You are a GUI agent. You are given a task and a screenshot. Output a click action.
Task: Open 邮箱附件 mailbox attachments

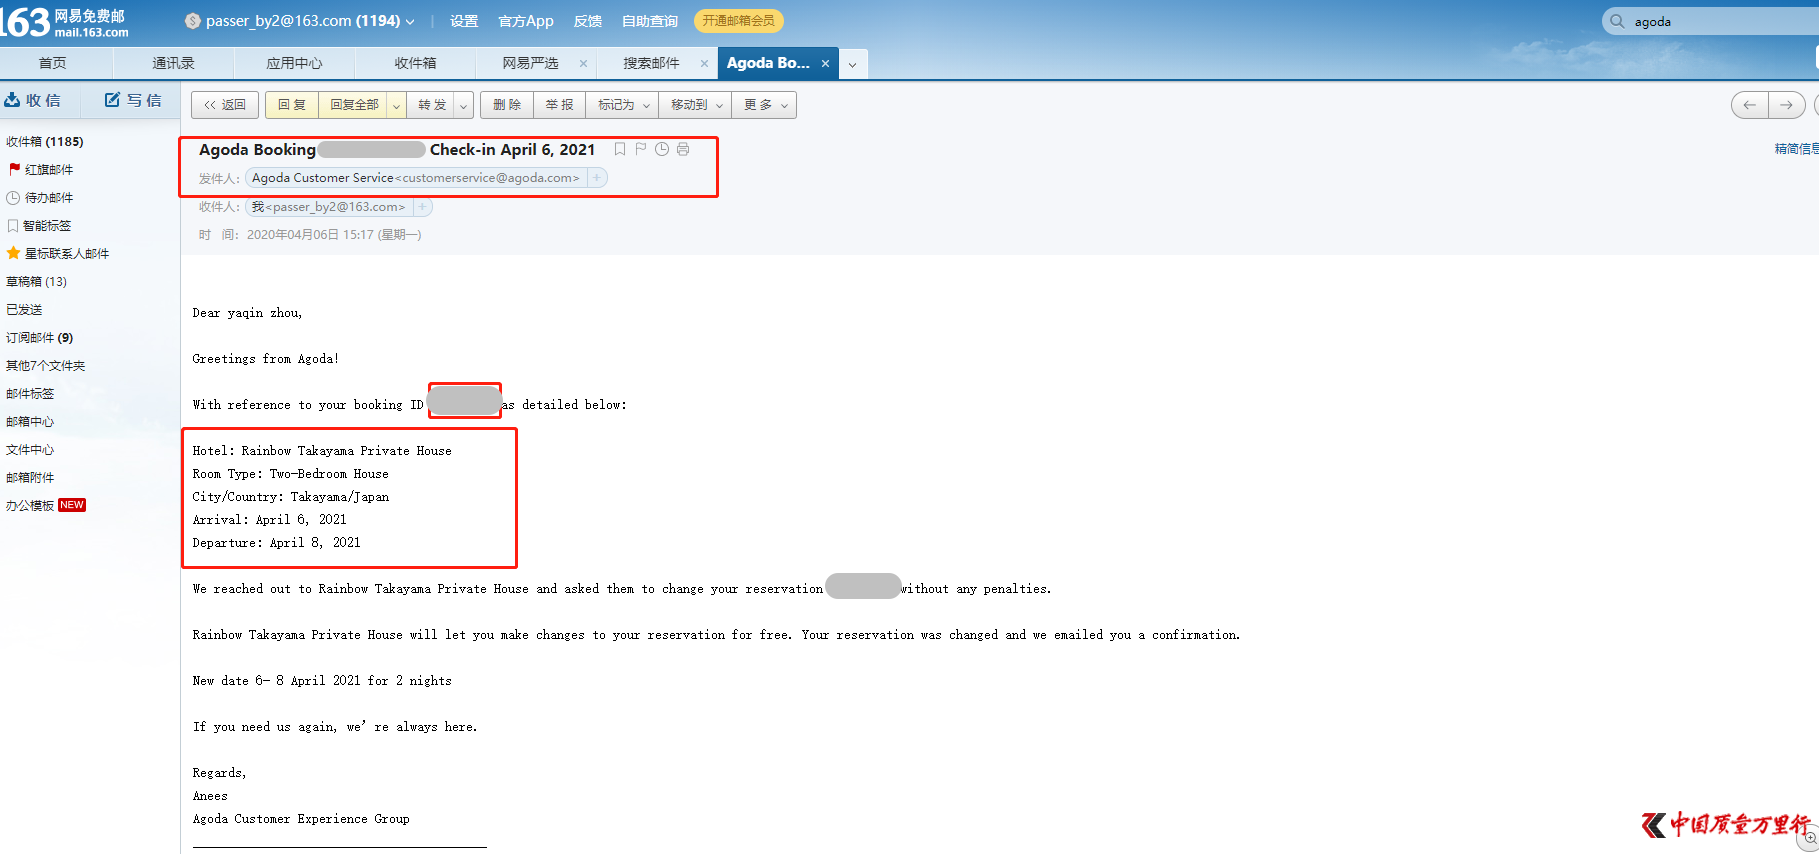tap(30, 478)
